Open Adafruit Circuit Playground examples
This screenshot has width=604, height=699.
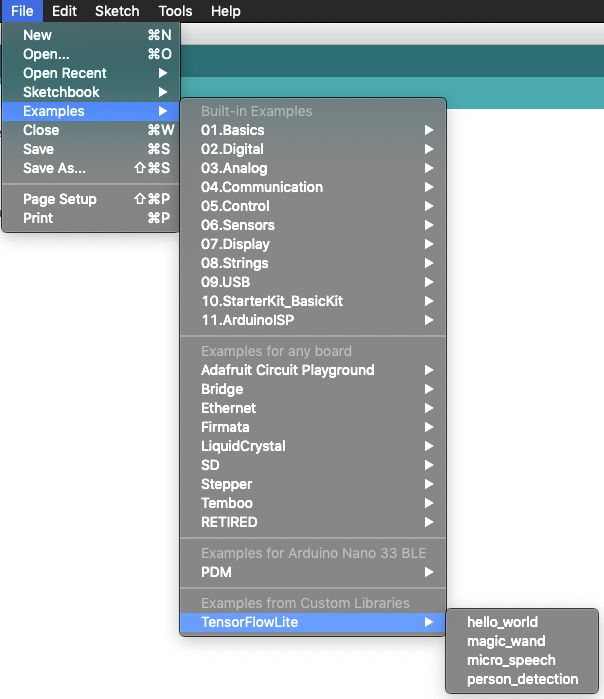pyautogui.click(x=313, y=370)
